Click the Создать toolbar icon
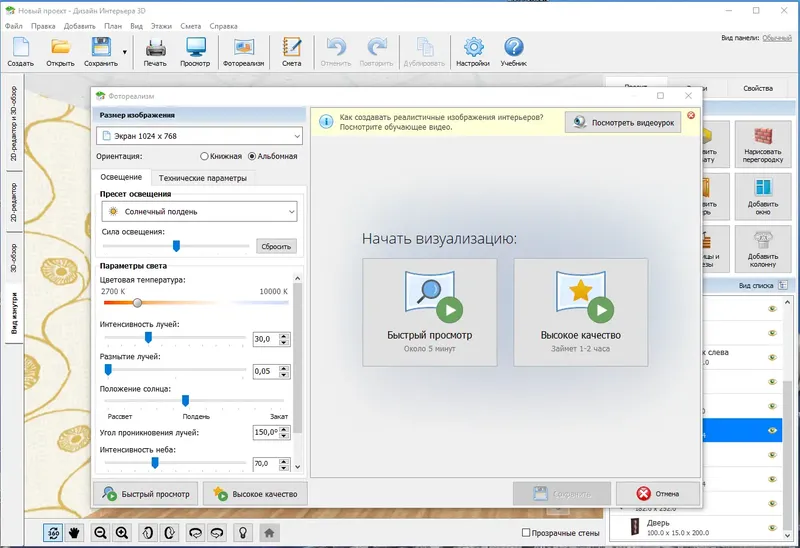The height and width of the screenshot is (548, 800). click(x=20, y=47)
